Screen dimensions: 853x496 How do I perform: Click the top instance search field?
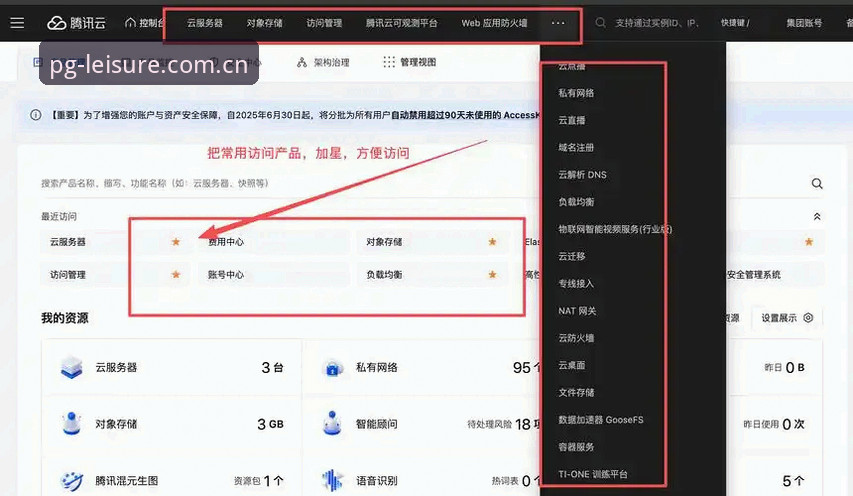click(x=657, y=23)
